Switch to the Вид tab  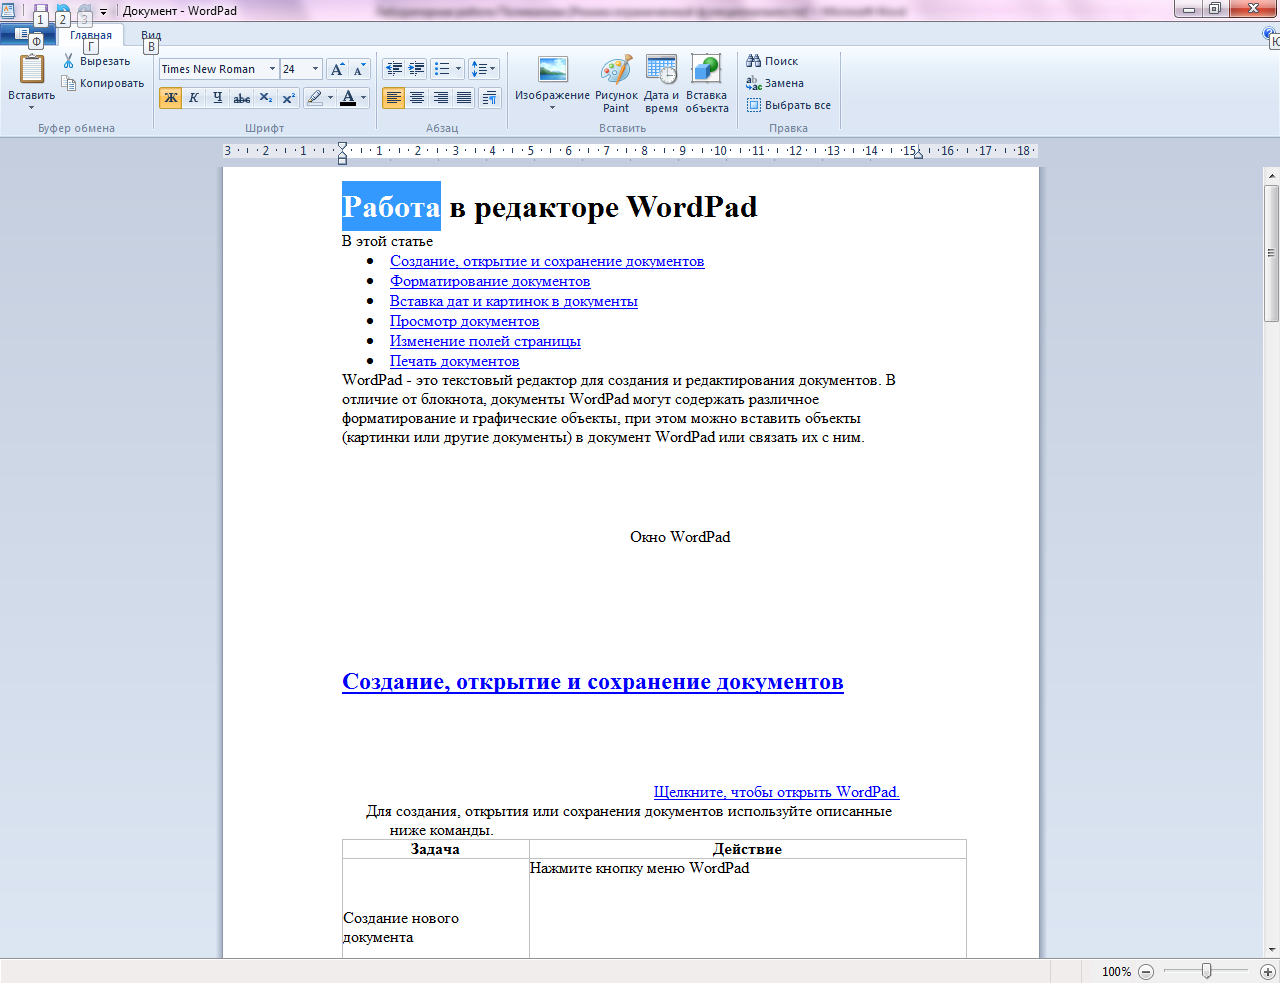tap(151, 35)
